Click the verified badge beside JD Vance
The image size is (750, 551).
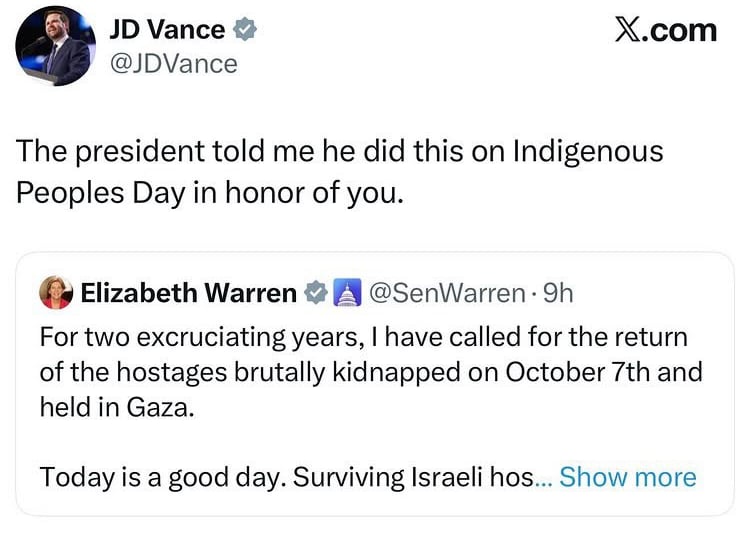pyautogui.click(x=246, y=31)
